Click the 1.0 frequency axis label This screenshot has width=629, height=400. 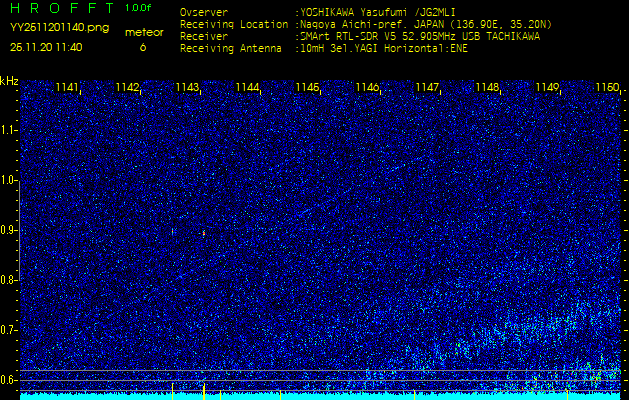pyautogui.click(x=7, y=181)
